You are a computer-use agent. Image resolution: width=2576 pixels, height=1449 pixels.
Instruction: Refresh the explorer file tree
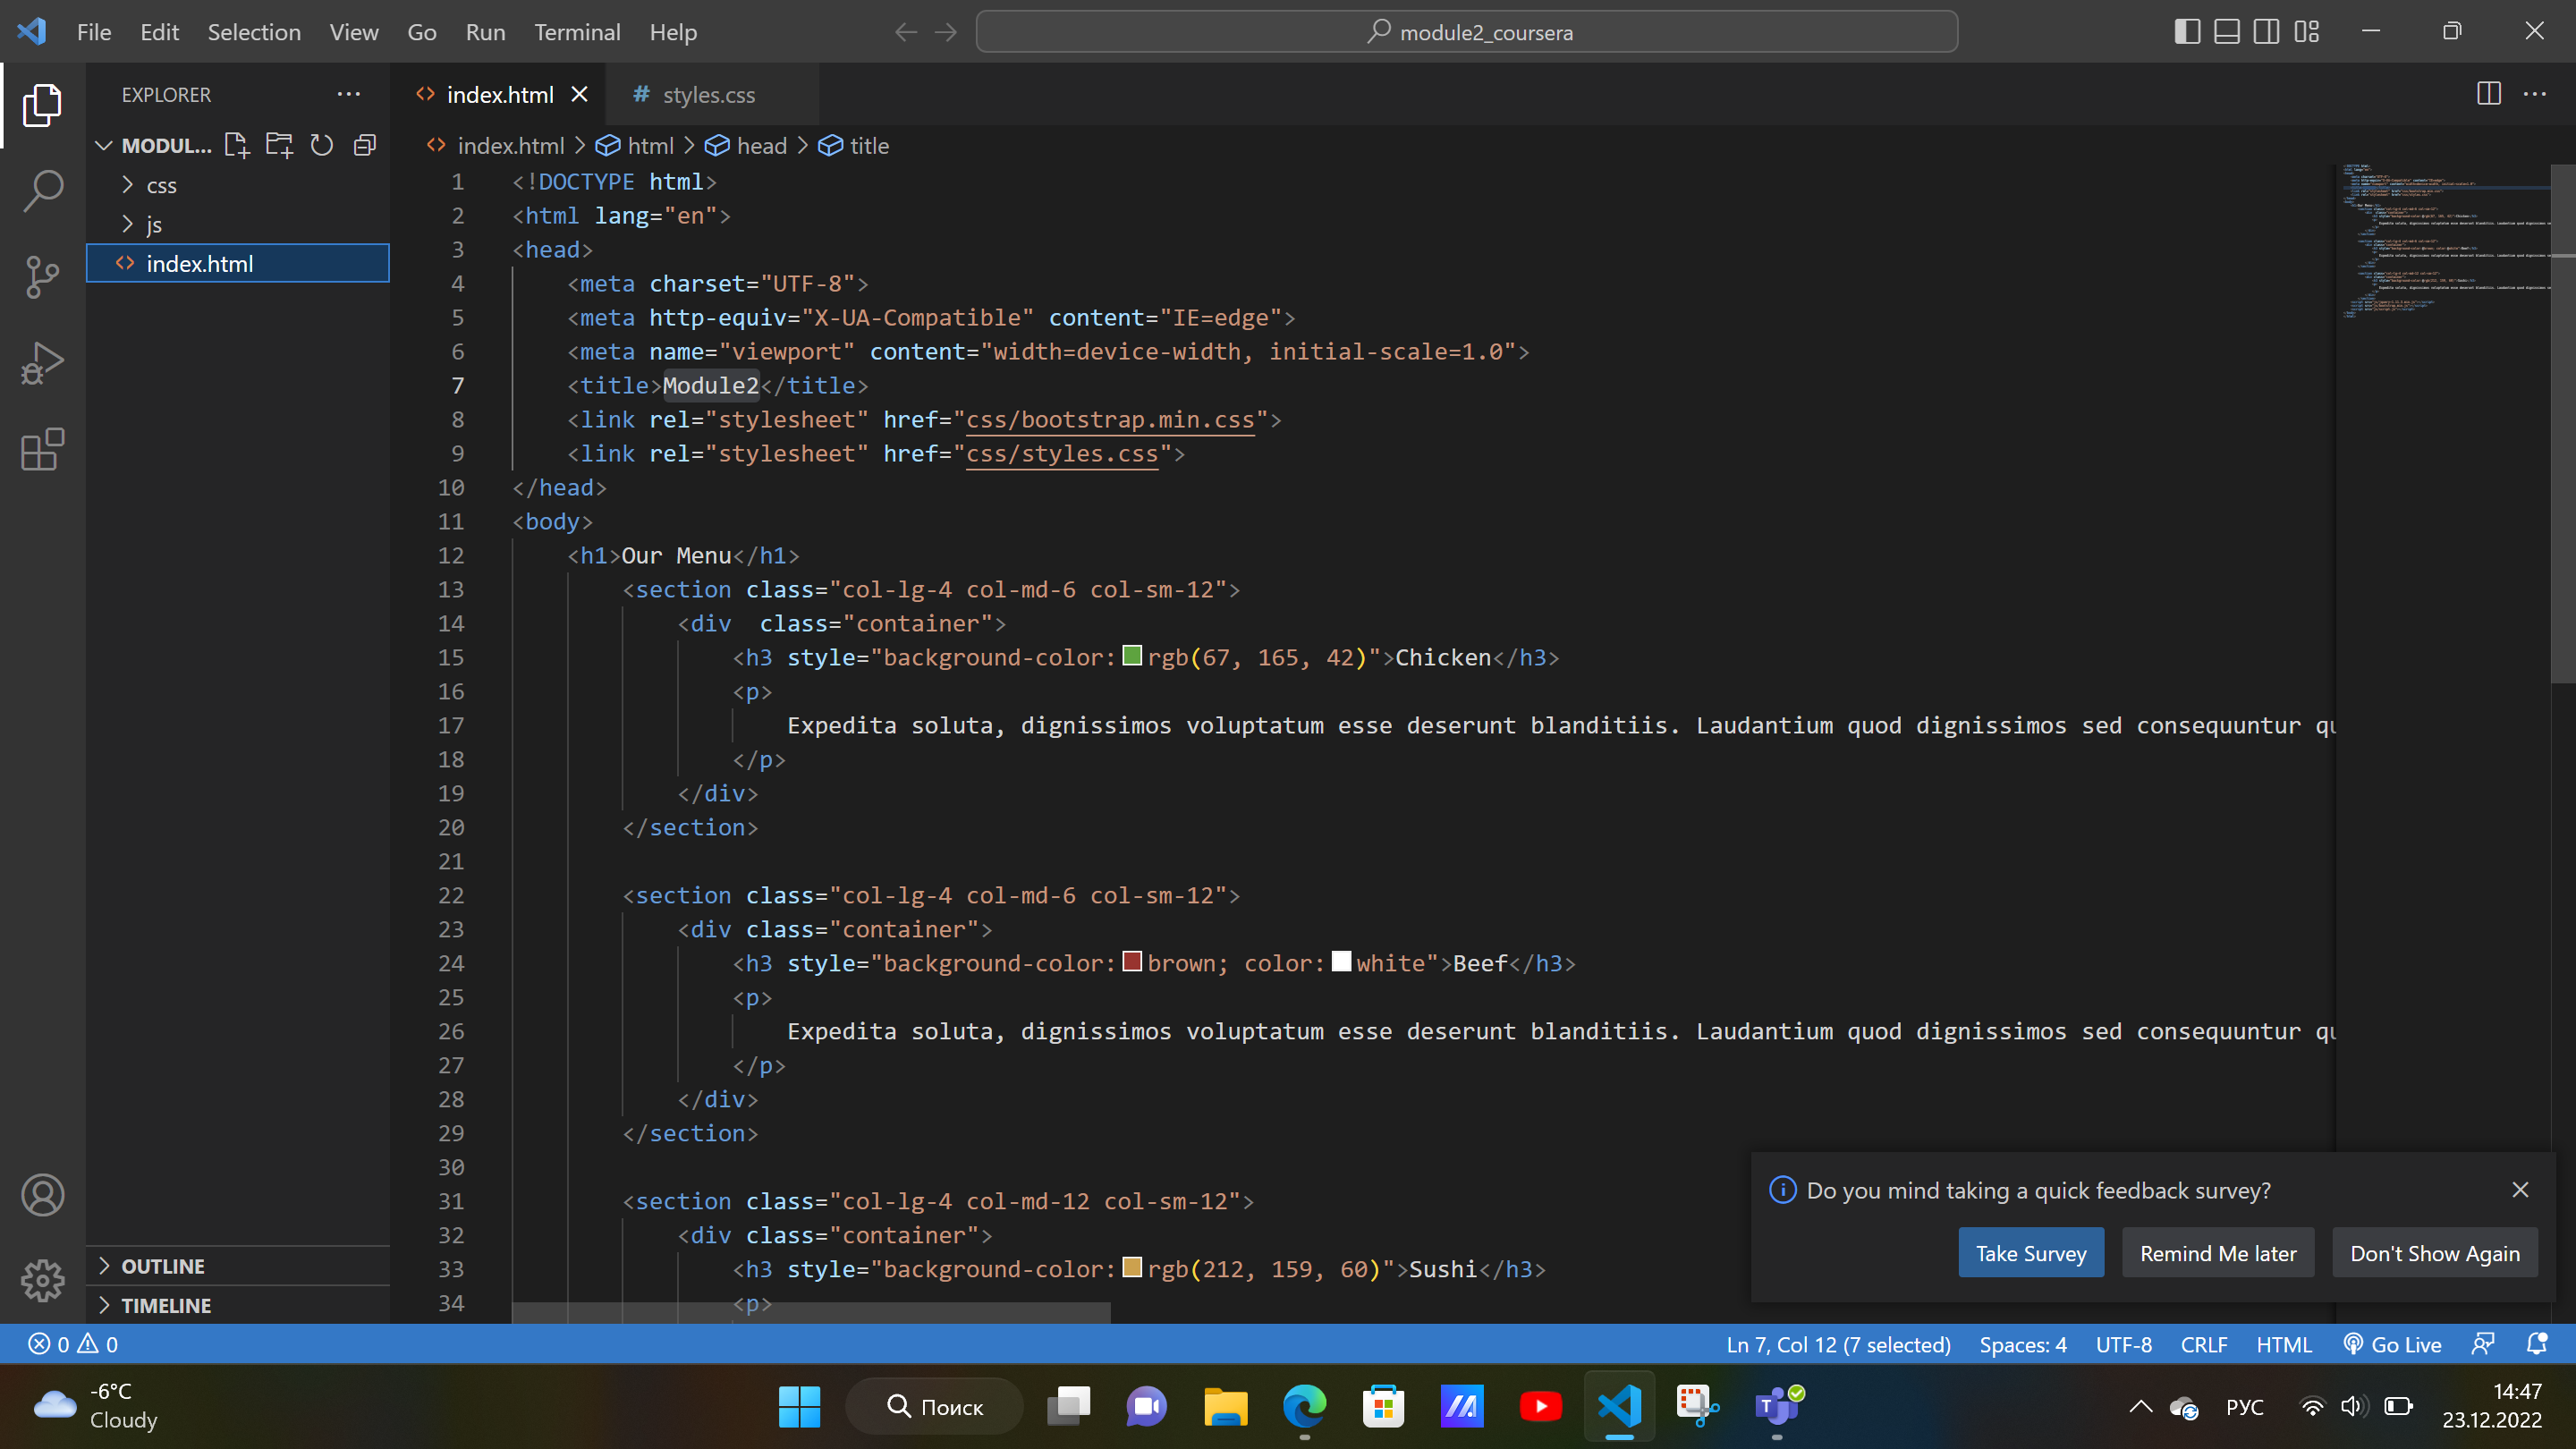[x=322, y=145]
